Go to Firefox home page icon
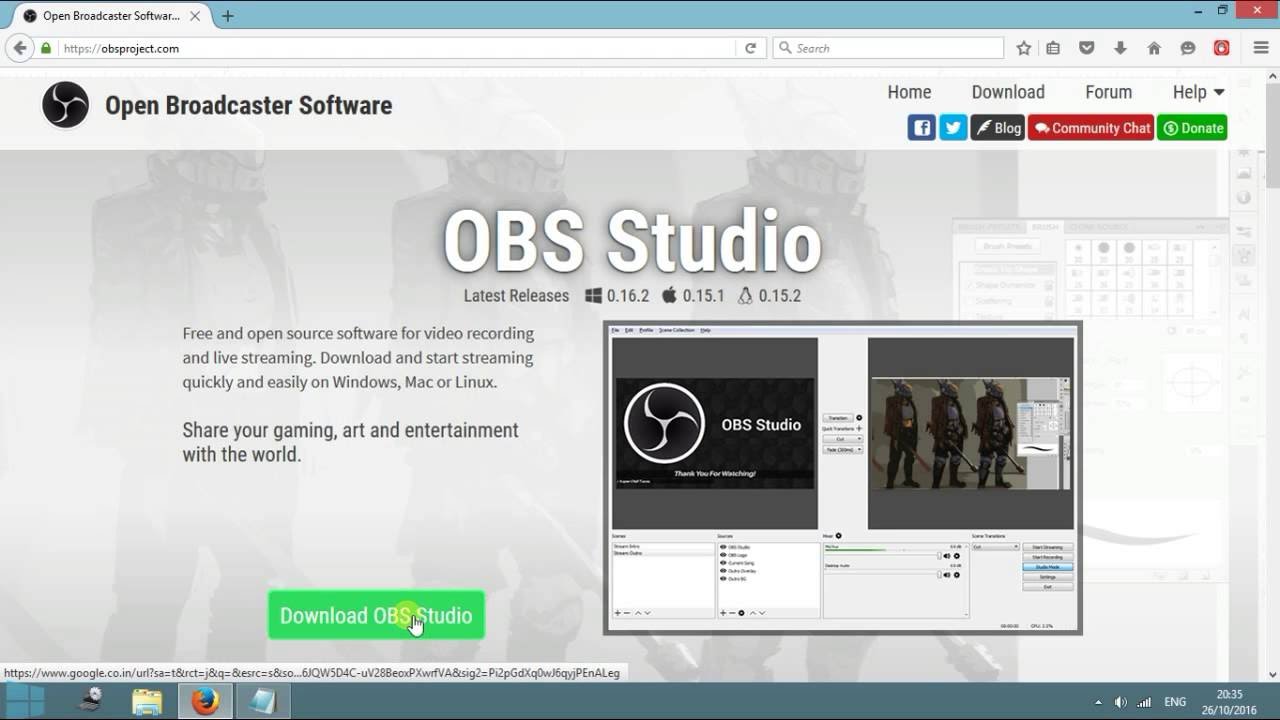Screen dimensions: 1280x720 (x=1154, y=48)
